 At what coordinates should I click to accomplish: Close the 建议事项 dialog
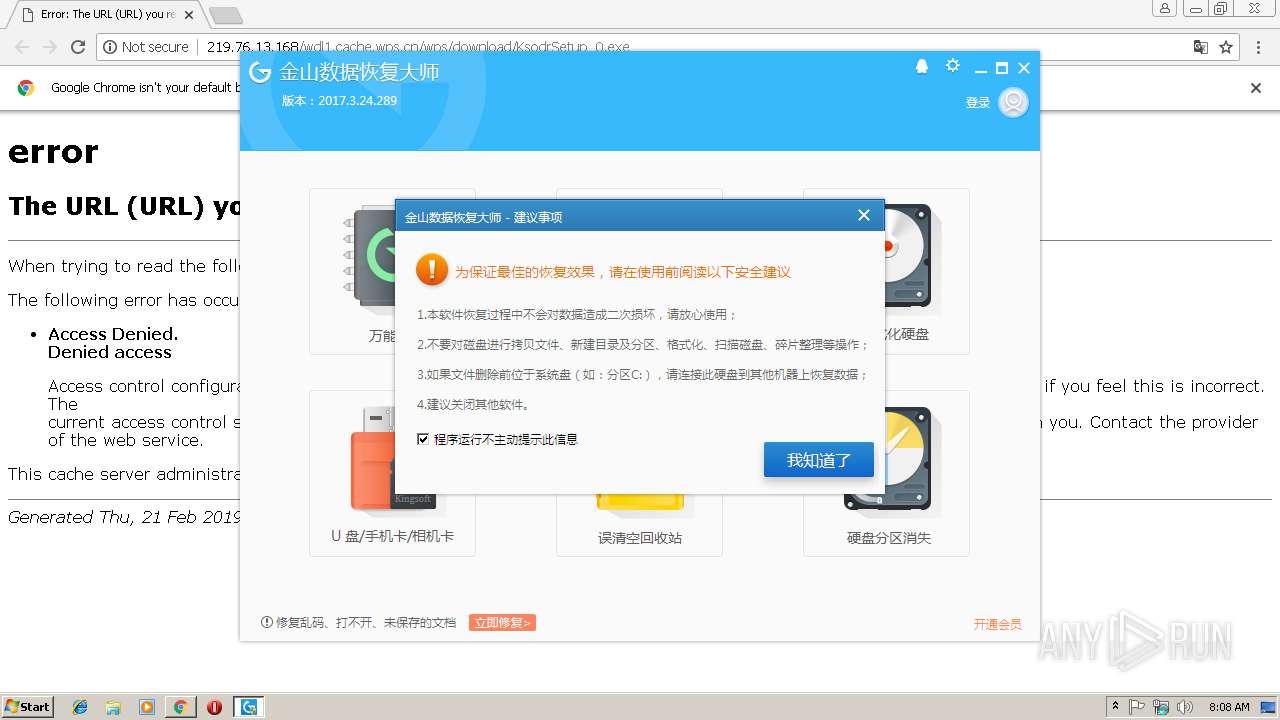tap(864, 215)
